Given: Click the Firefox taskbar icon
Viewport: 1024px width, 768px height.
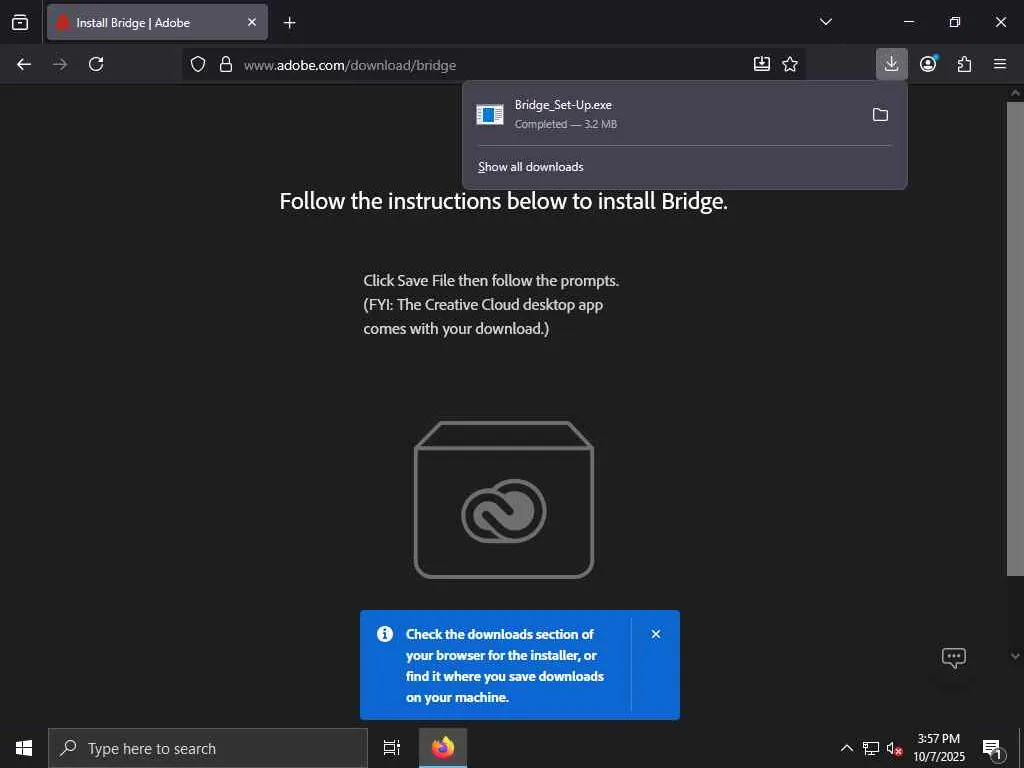Looking at the screenshot, I should click(443, 748).
